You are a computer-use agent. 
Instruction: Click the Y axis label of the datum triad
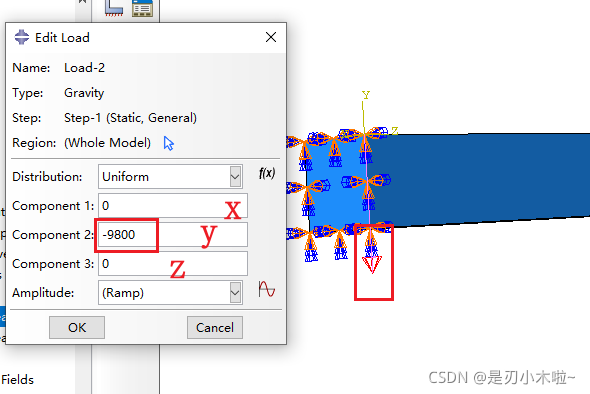coord(366,95)
